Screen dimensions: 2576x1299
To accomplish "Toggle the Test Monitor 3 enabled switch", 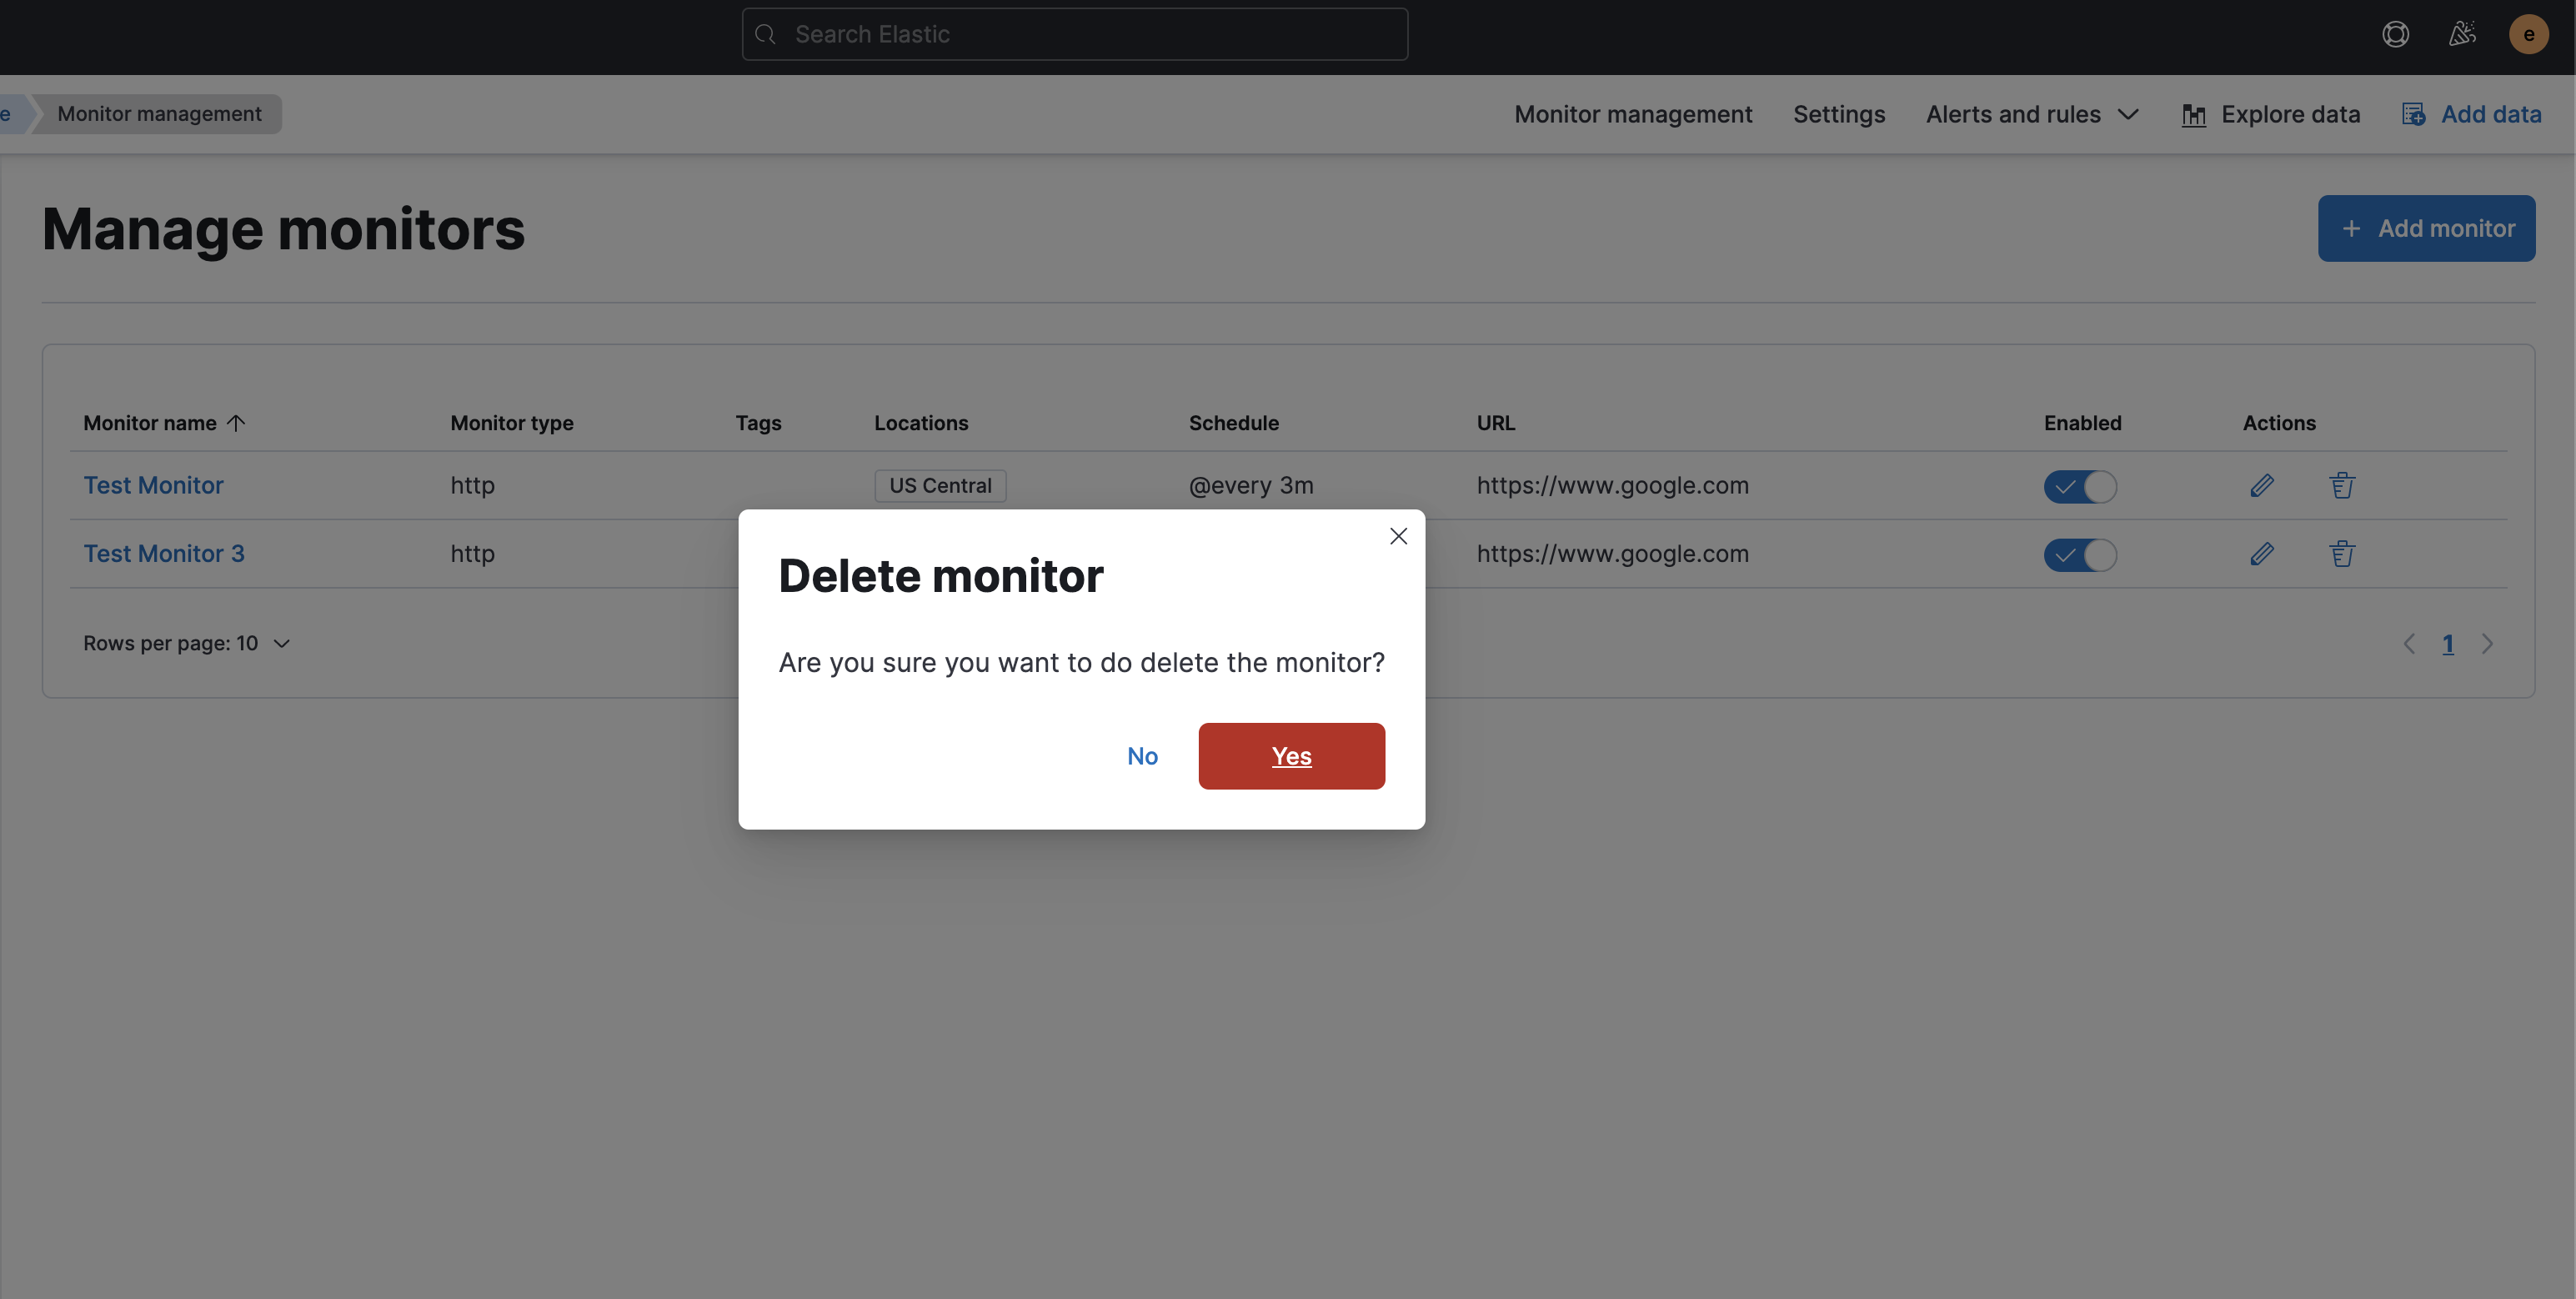I will pos(2080,555).
